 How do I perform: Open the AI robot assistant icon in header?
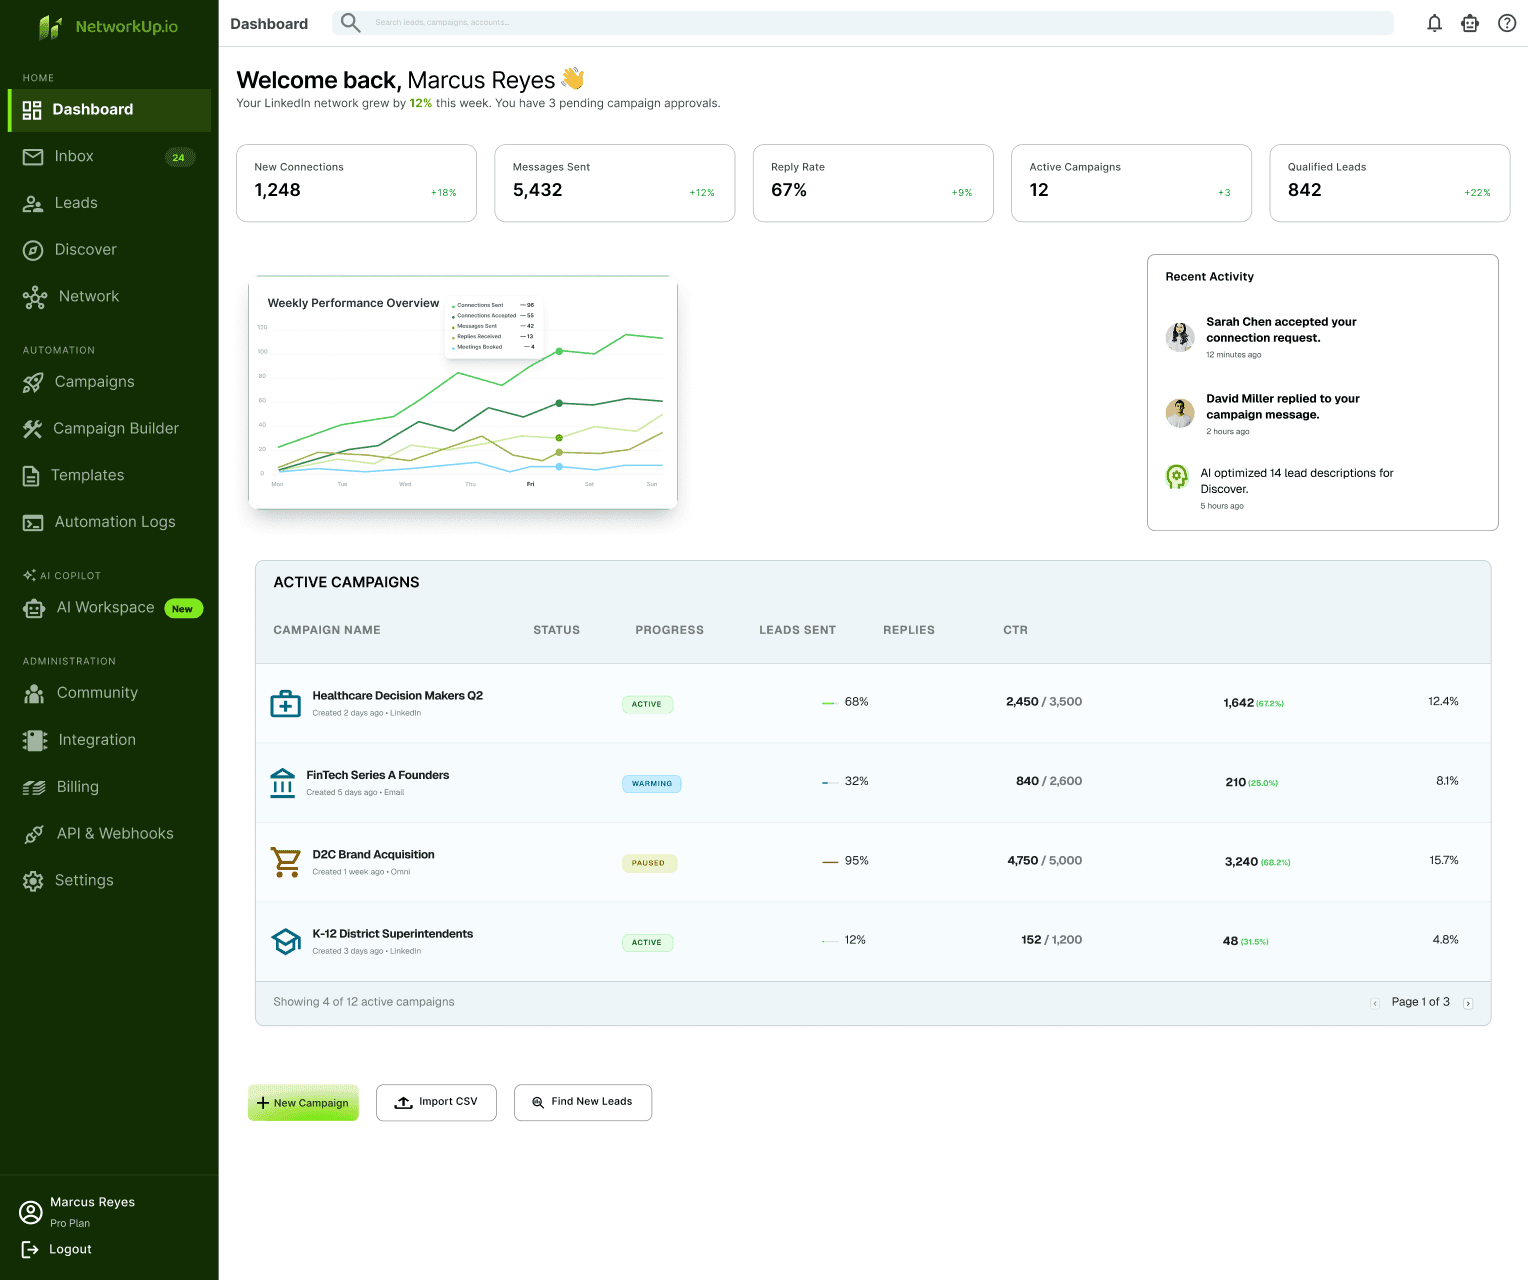(x=1470, y=23)
